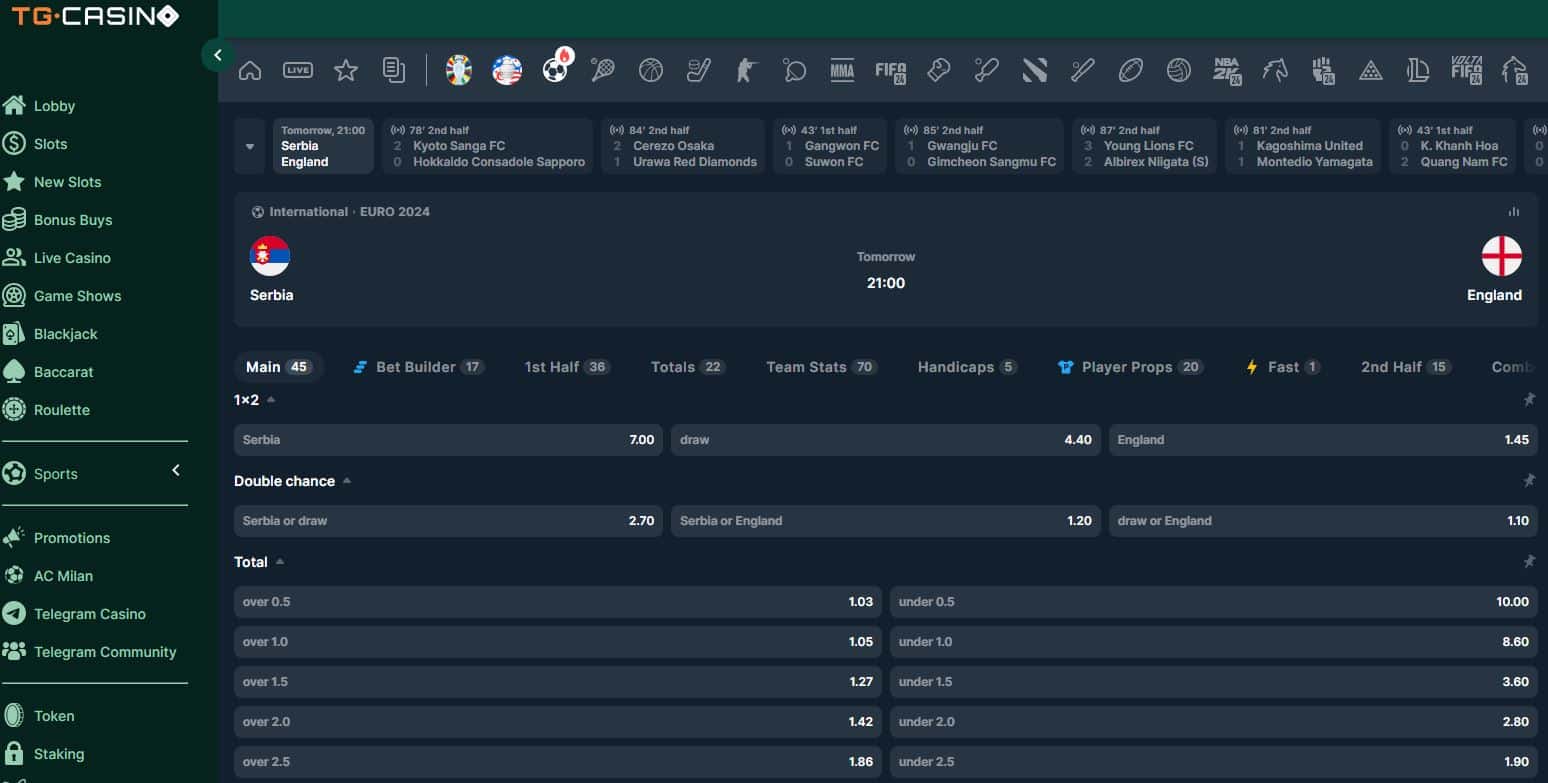Screen dimensions: 1548x783
Task: Pin the Double chance market
Action: pyautogui.click(x=1529, y=481)
